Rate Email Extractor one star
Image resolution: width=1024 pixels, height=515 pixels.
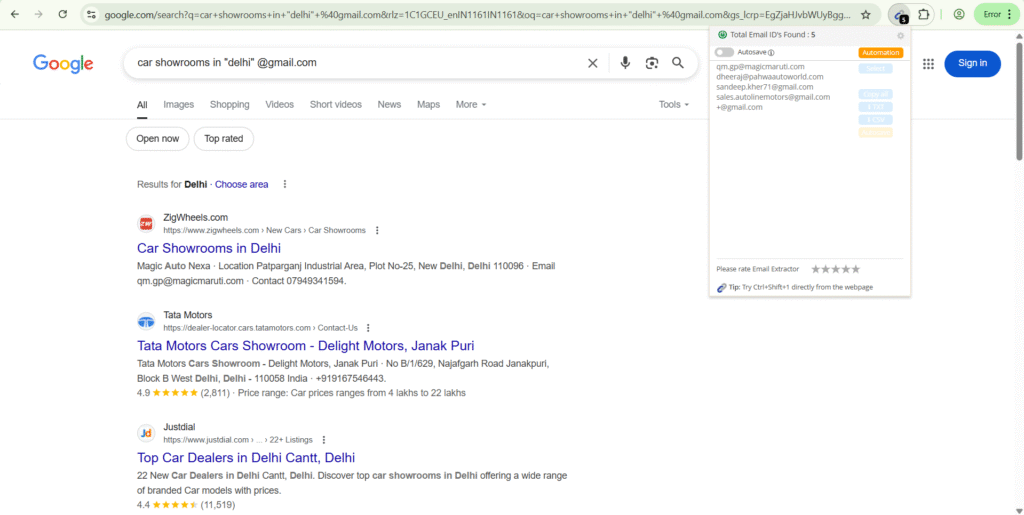pyautogui.click(x=815, y=269)
